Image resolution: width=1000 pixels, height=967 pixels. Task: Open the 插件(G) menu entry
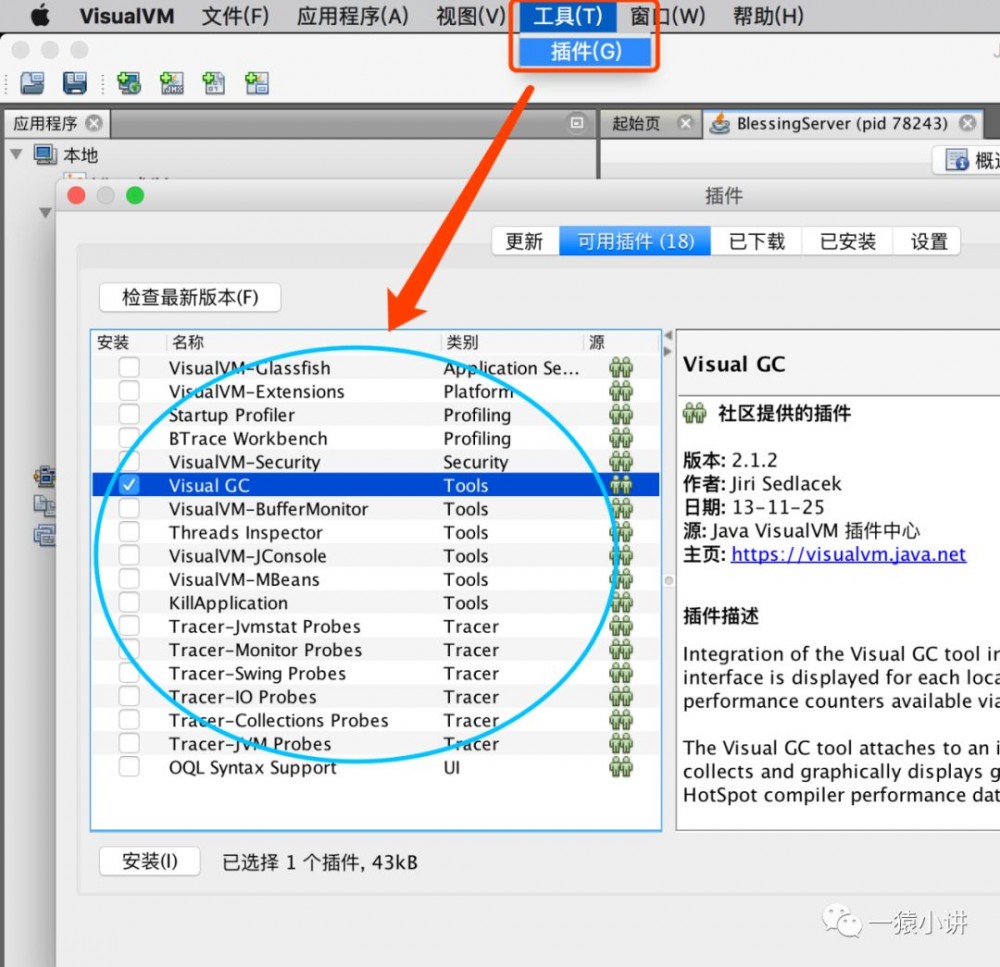[x=585, y=52]
